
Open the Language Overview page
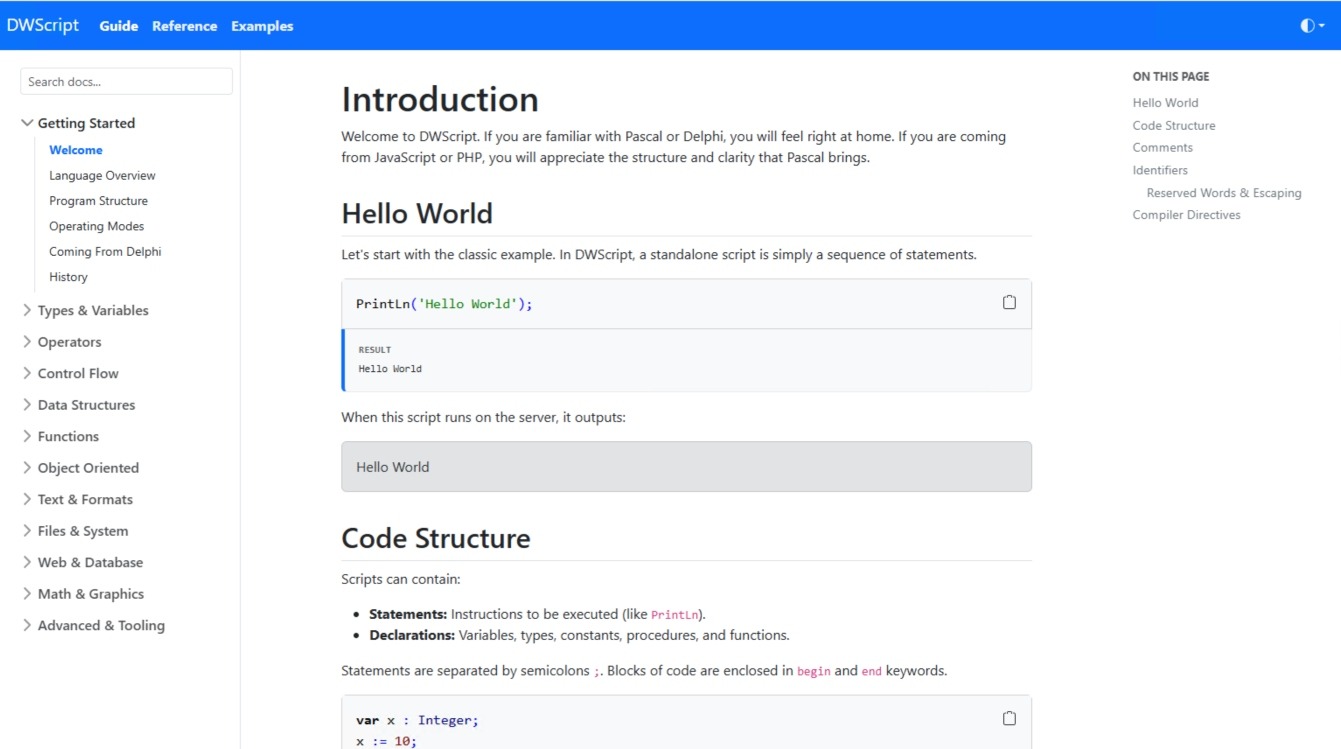click(x=102, y=175)
